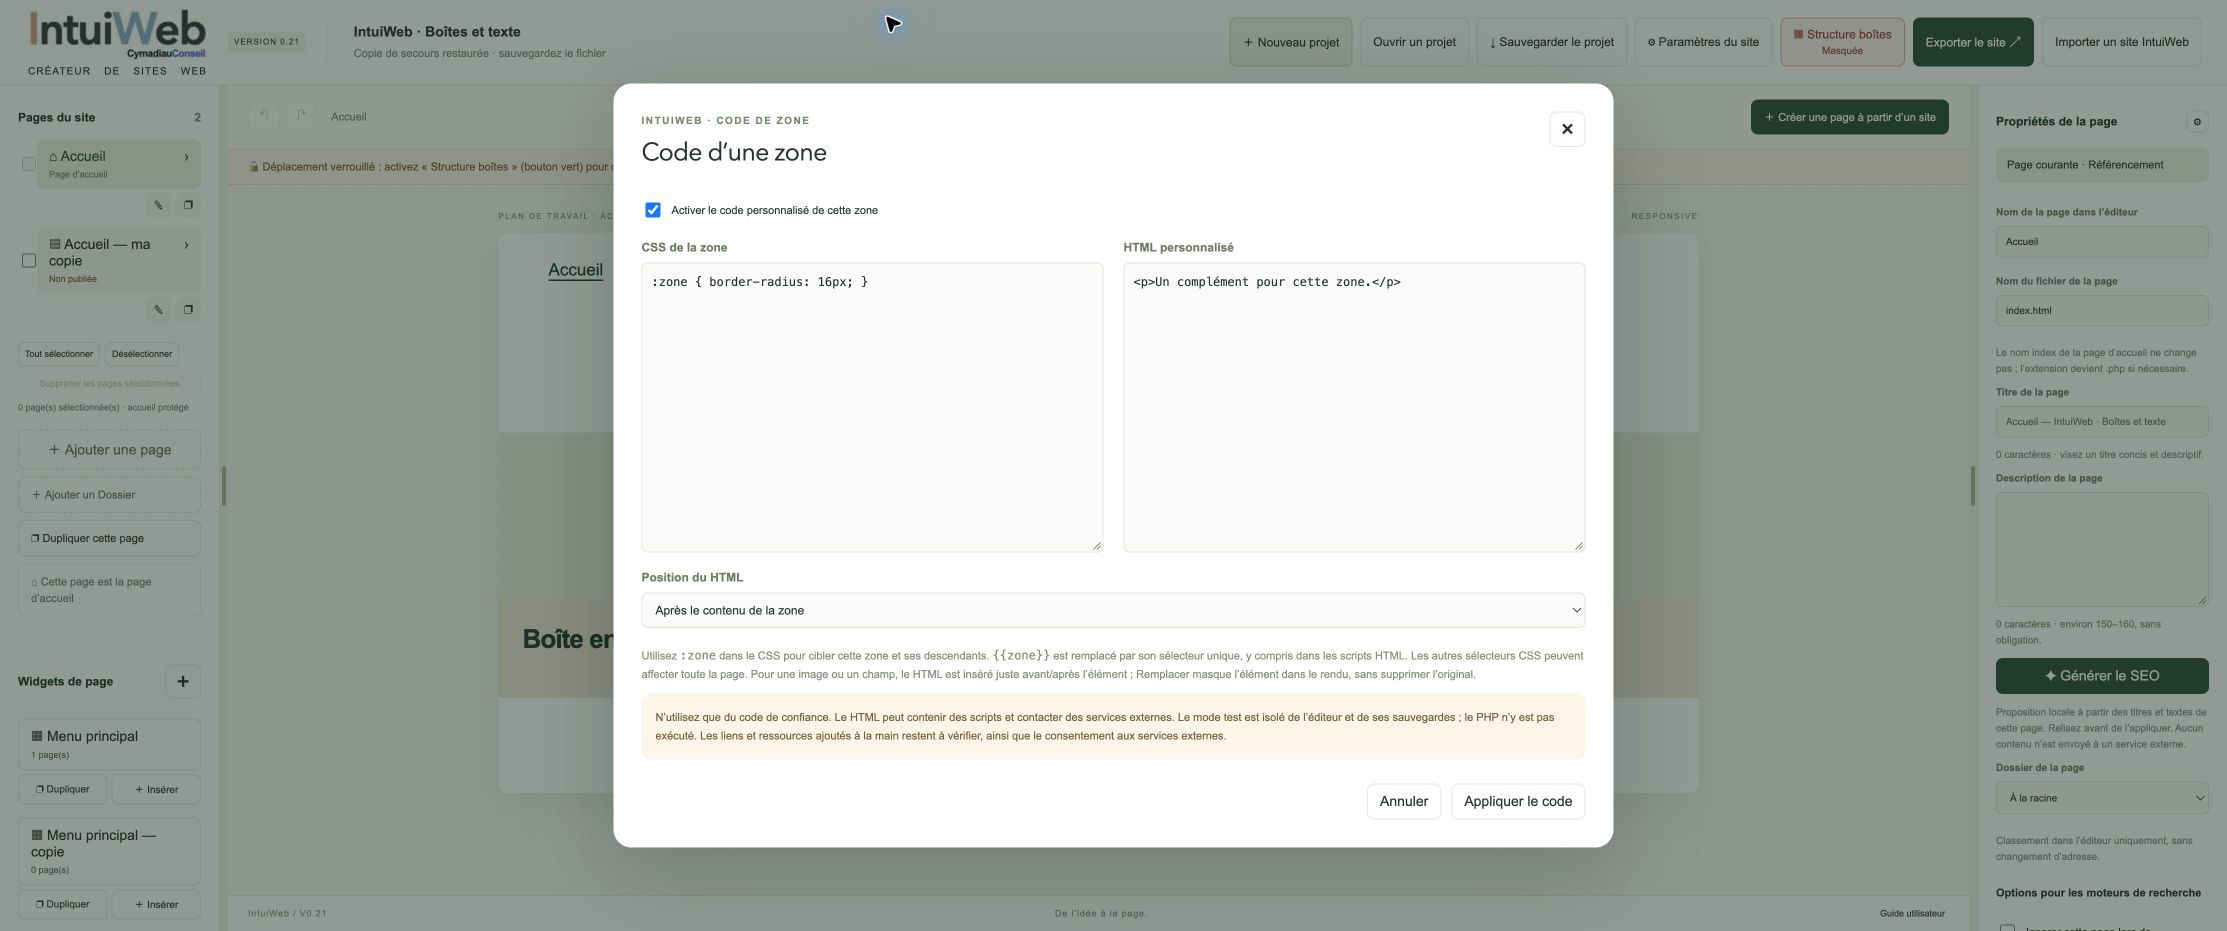Click Insérer under Menu principal — copie
2227x931 pixels.
[156, 904]
